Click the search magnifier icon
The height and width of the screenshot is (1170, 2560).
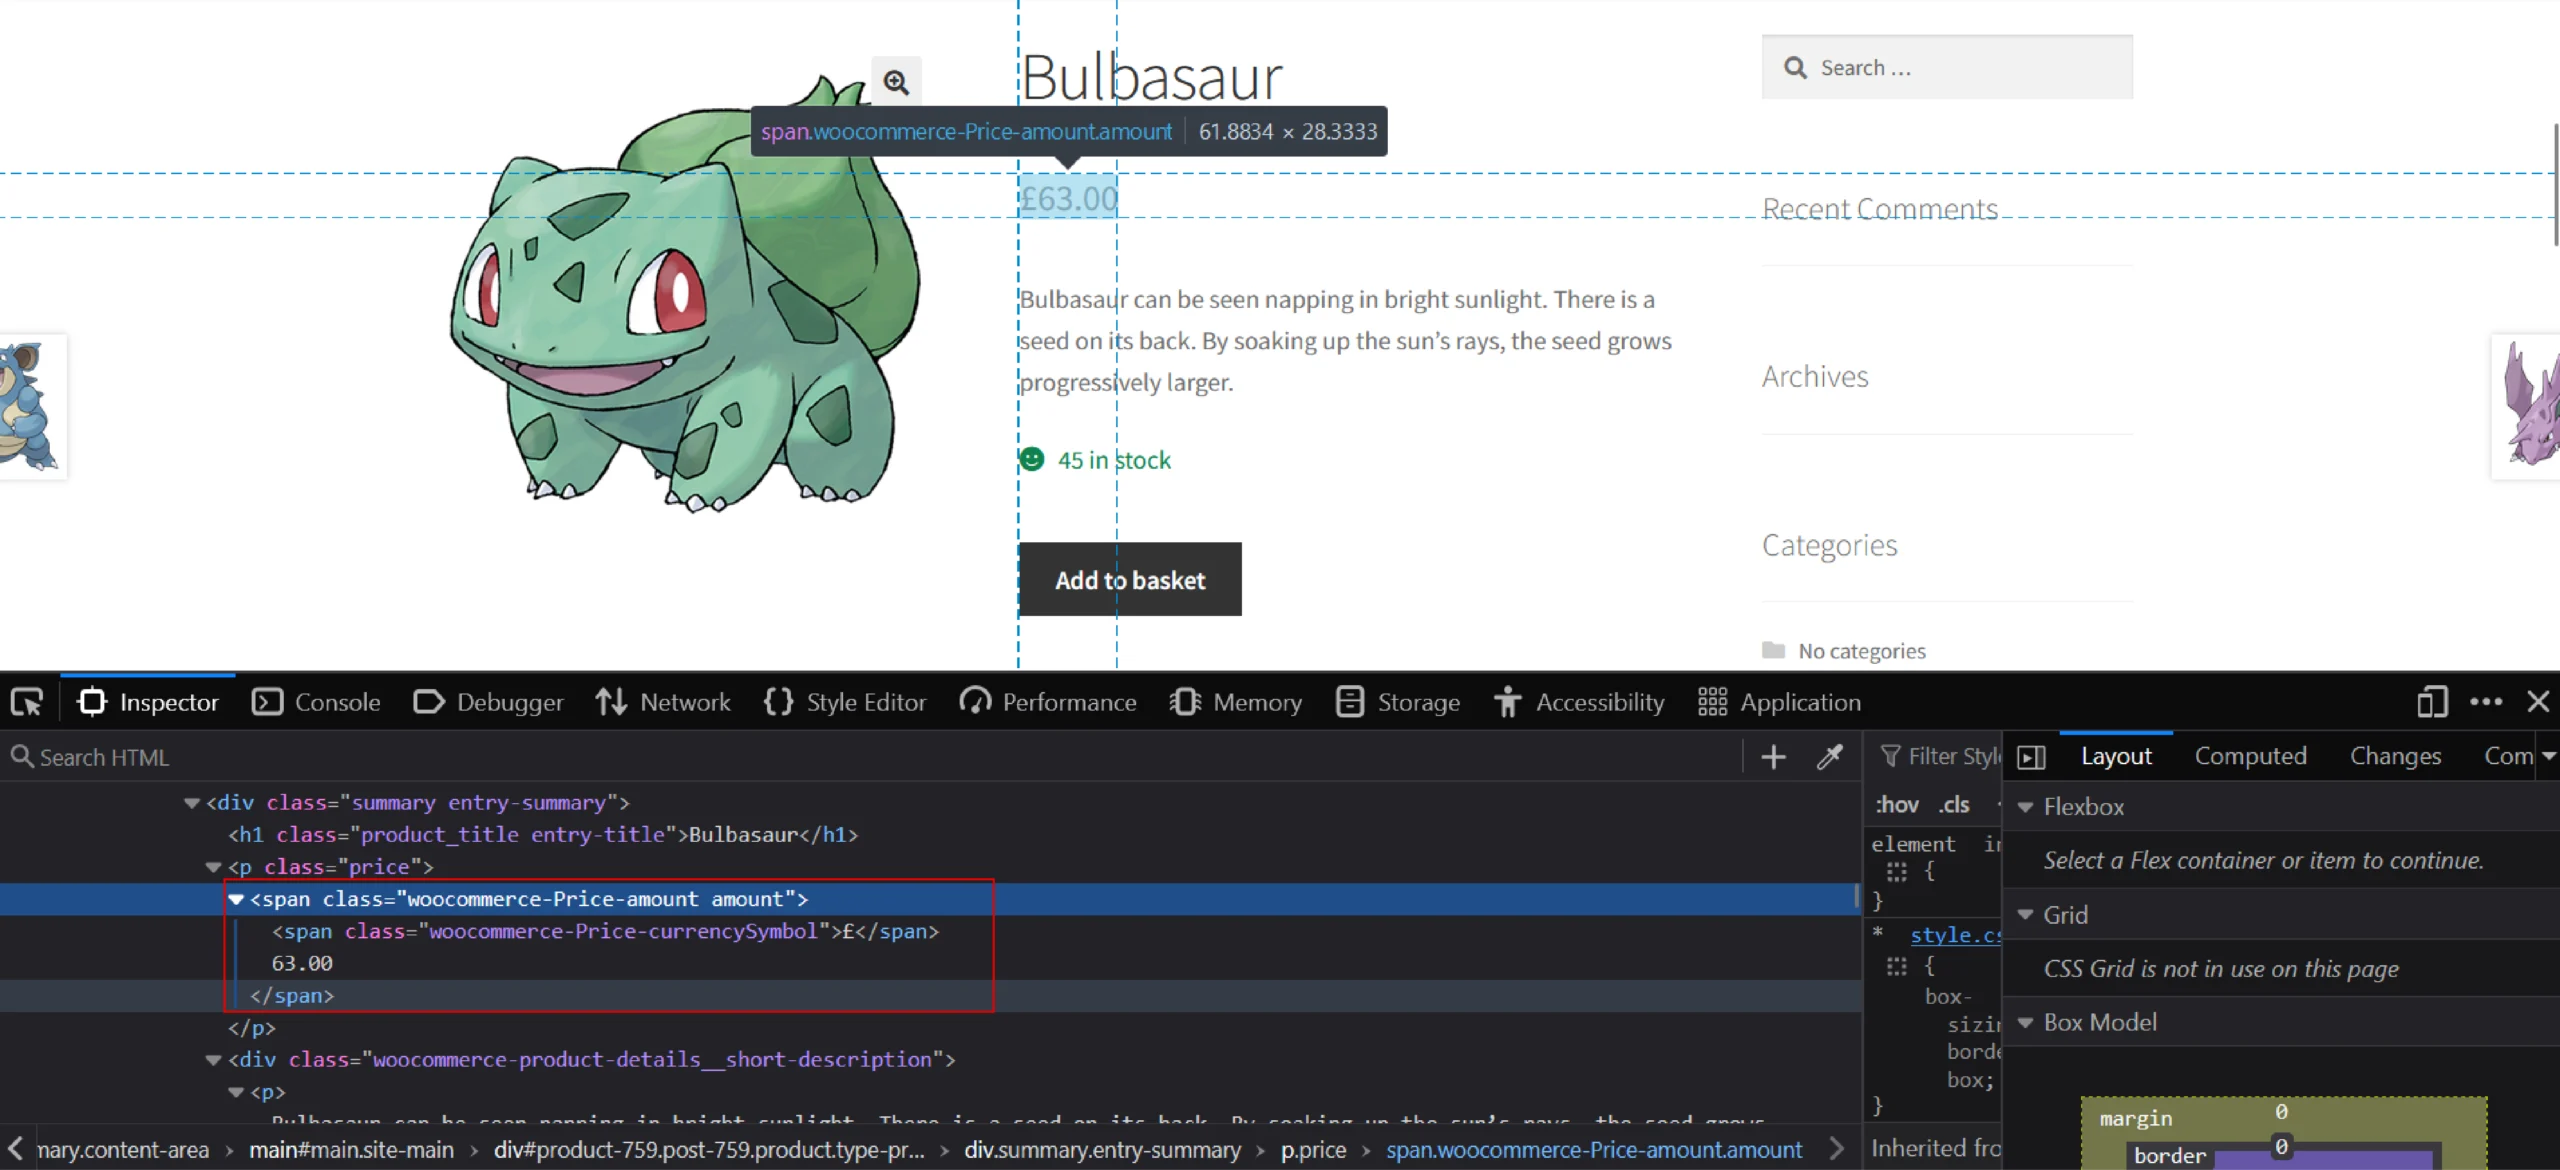coord(1795,68)
